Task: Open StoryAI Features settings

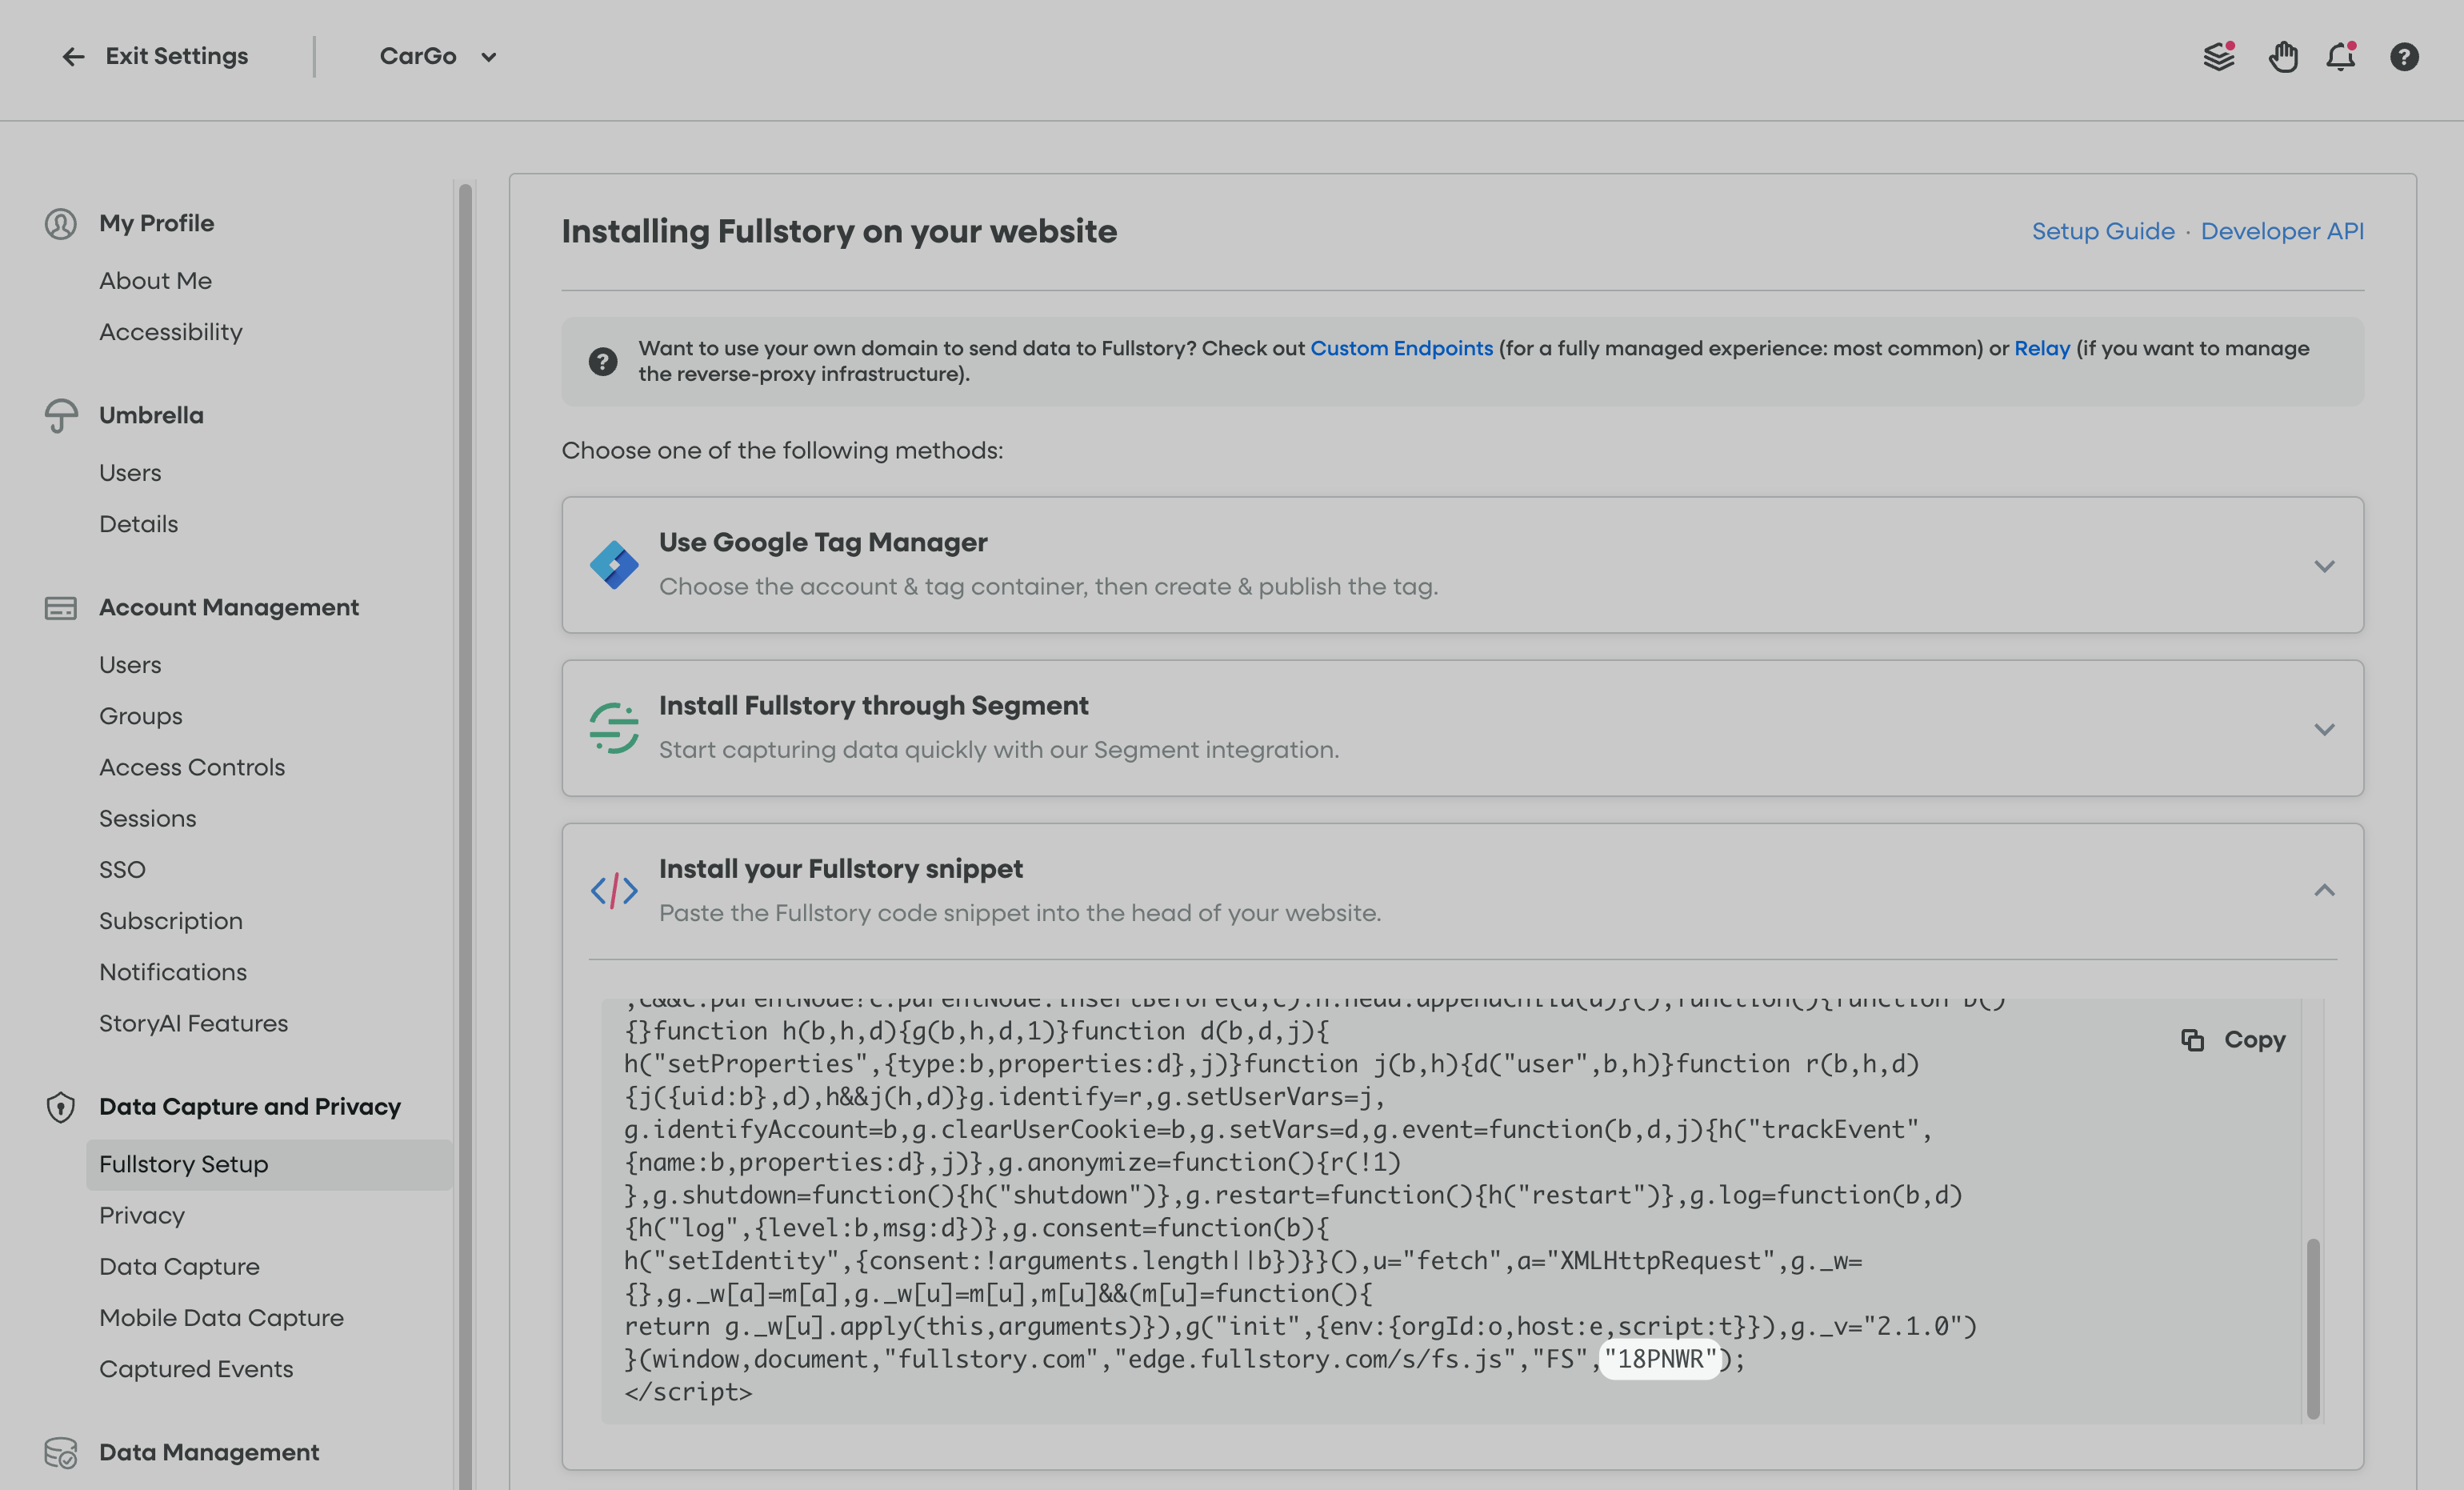Action: tap(193, 1023)
